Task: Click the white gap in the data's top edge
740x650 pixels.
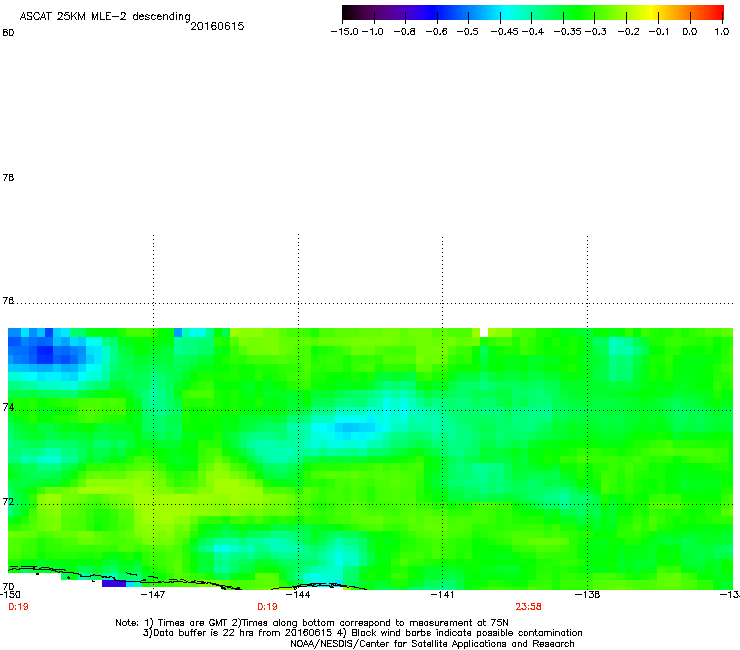Action: coord(484,332)
